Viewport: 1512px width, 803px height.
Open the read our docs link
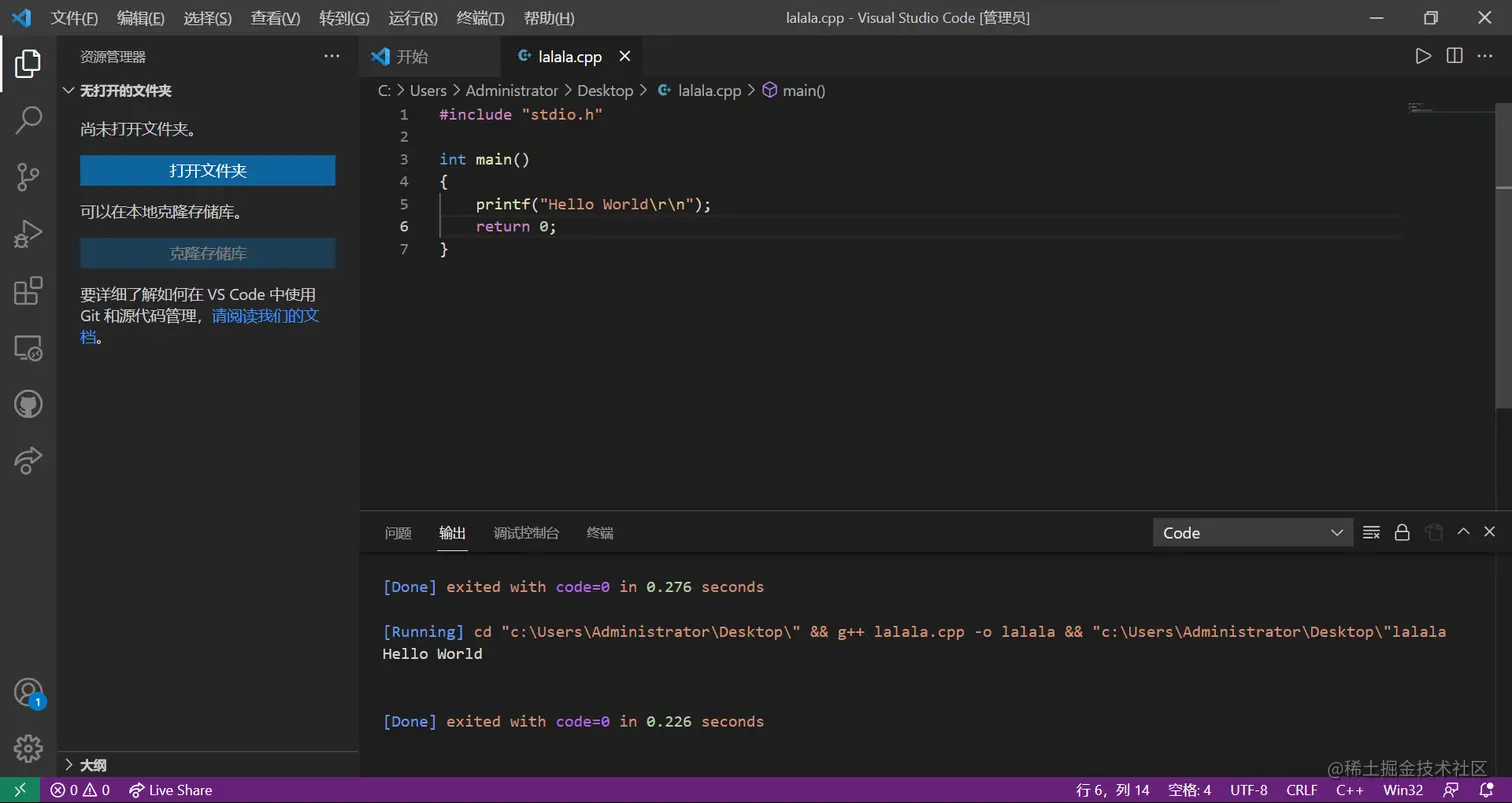tap(265, 317)
